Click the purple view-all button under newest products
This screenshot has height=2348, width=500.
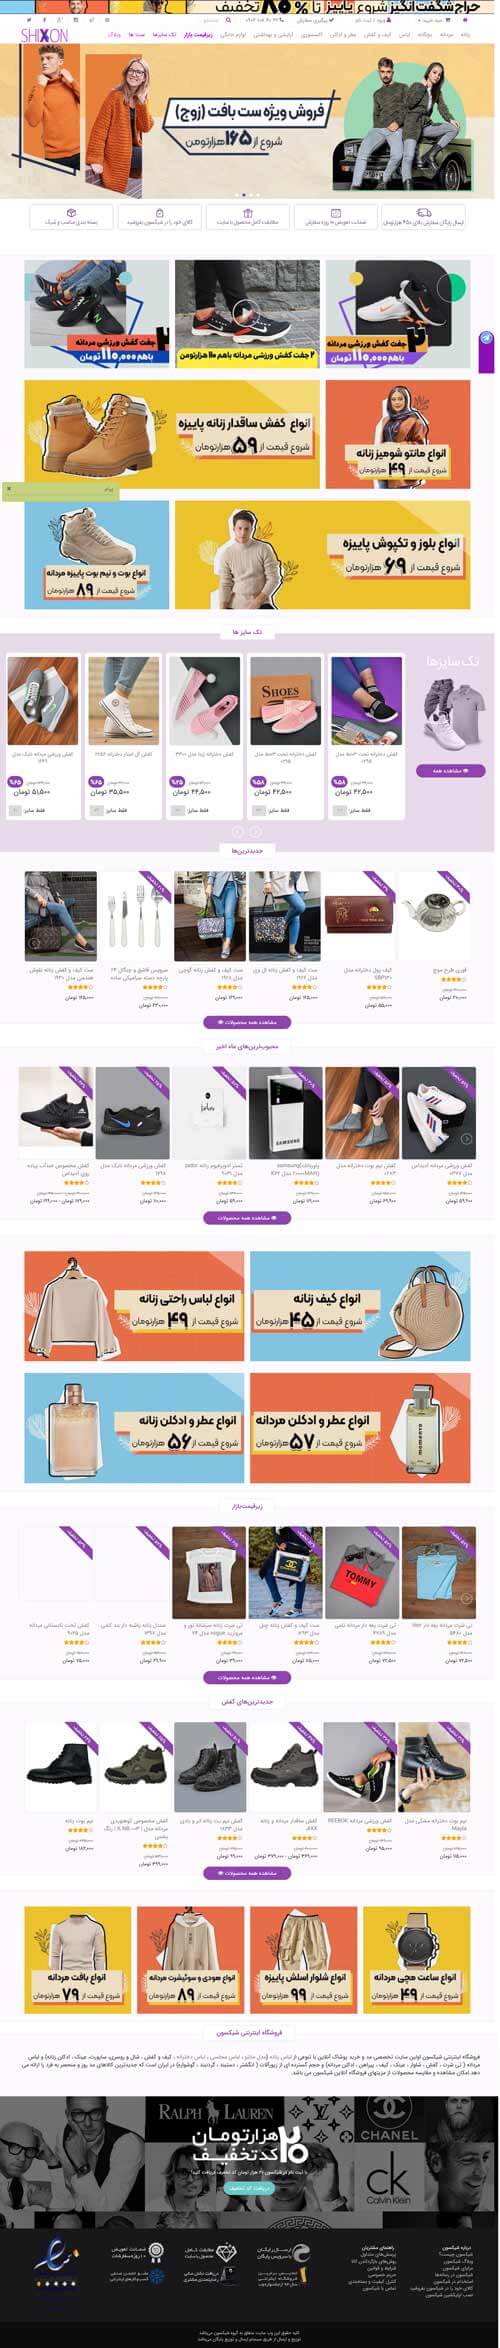247,1022
